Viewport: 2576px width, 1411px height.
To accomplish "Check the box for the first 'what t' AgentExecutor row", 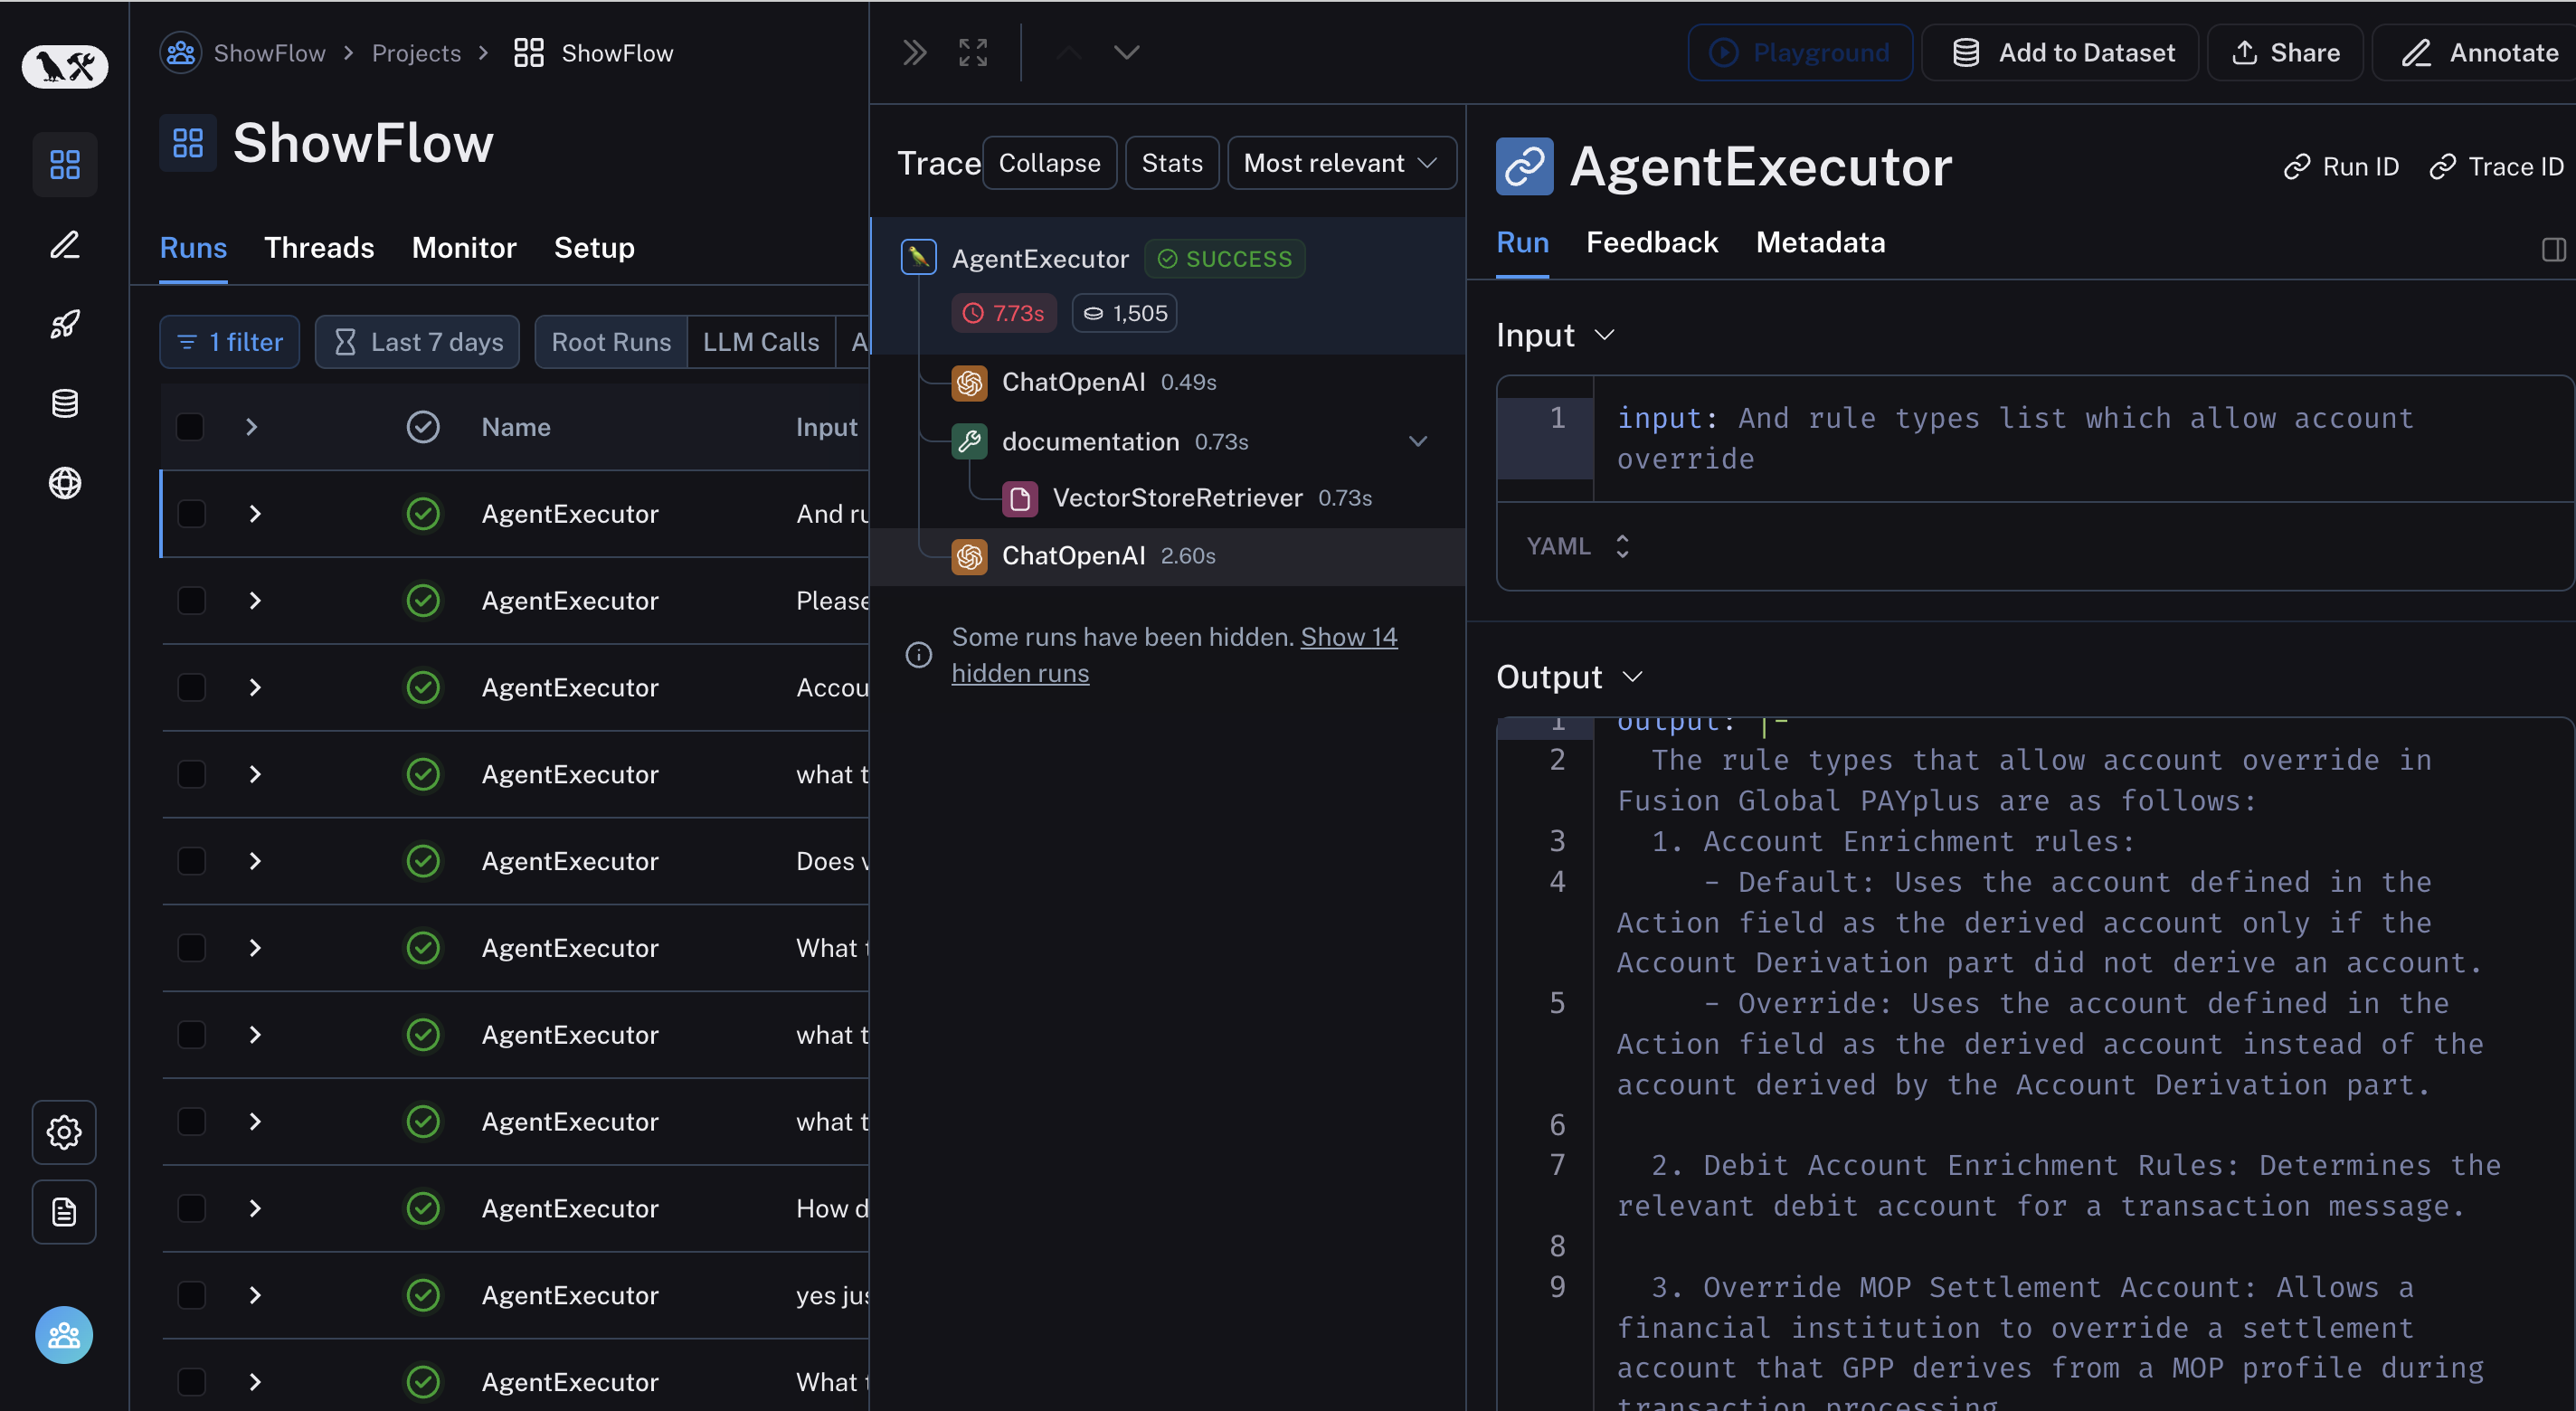I will coord(190,775).
